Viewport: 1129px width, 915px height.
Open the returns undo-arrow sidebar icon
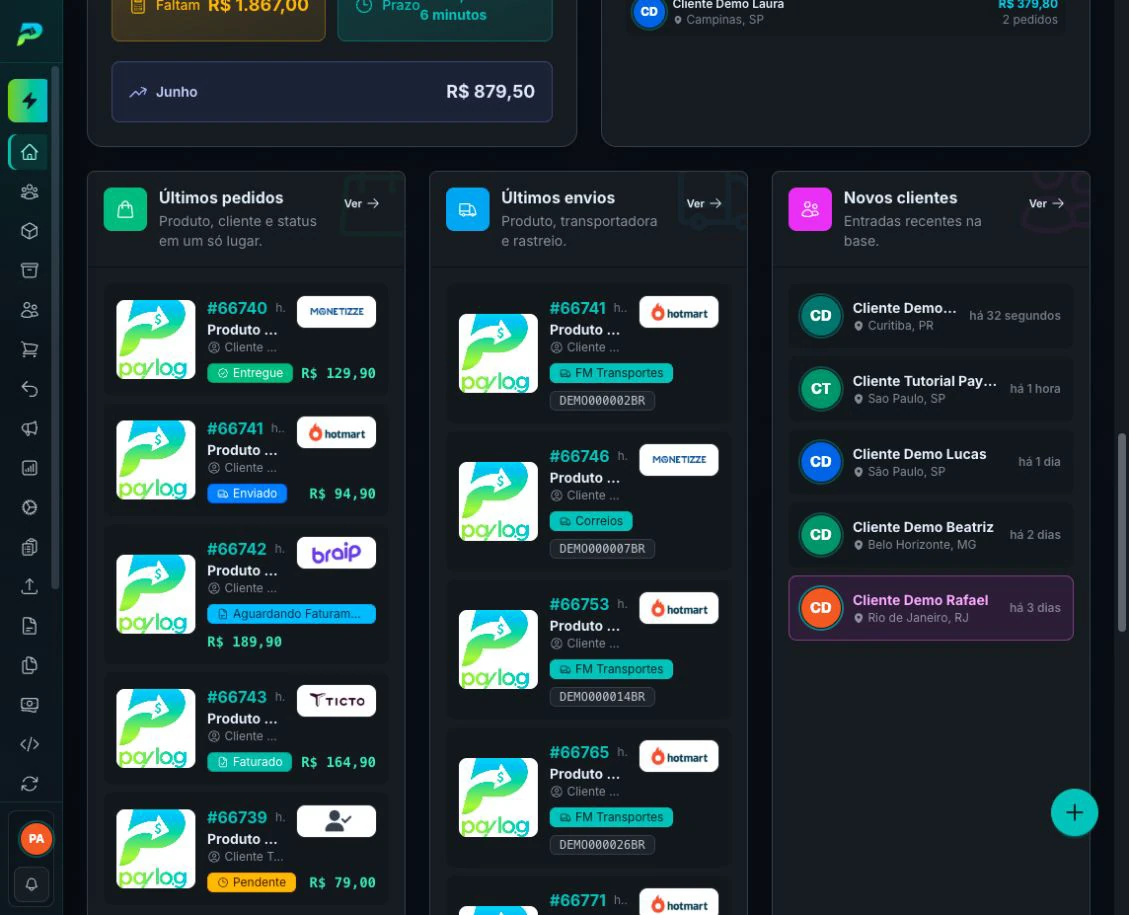[x=29, y=389]
